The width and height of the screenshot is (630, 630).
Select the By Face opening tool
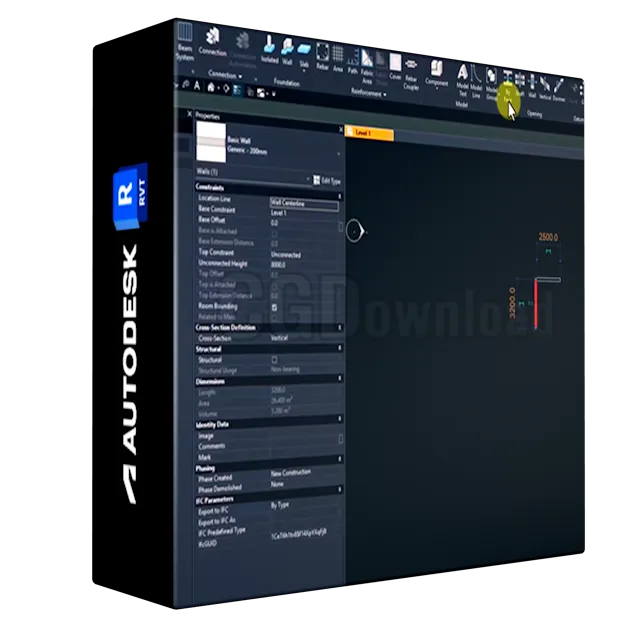point(508,87)
